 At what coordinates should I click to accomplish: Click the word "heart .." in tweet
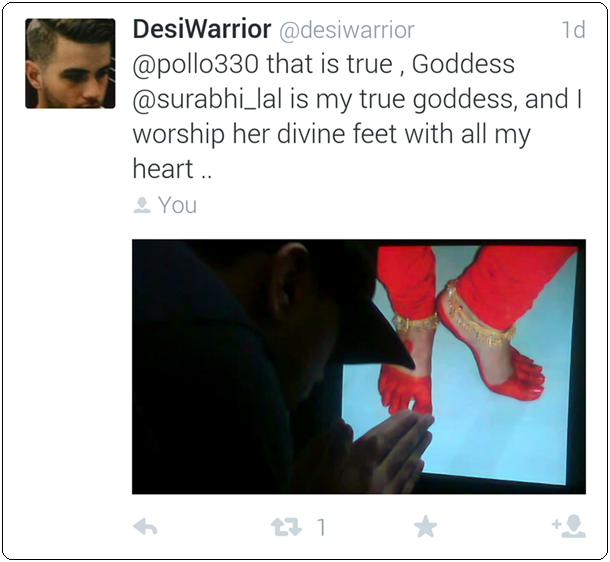tap(172, 169)
